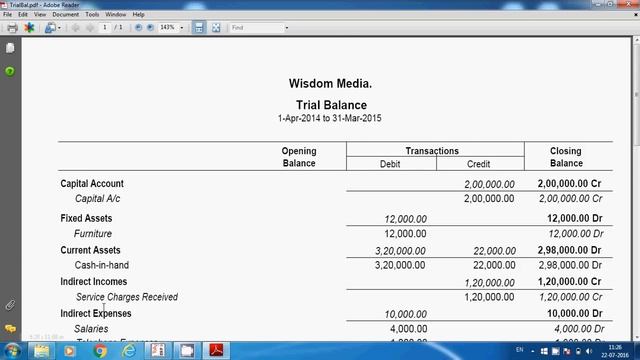Image resolution: width=640 pixels, height=360 pixels.
Task: Click the Find search field
Action: [256, 28]
